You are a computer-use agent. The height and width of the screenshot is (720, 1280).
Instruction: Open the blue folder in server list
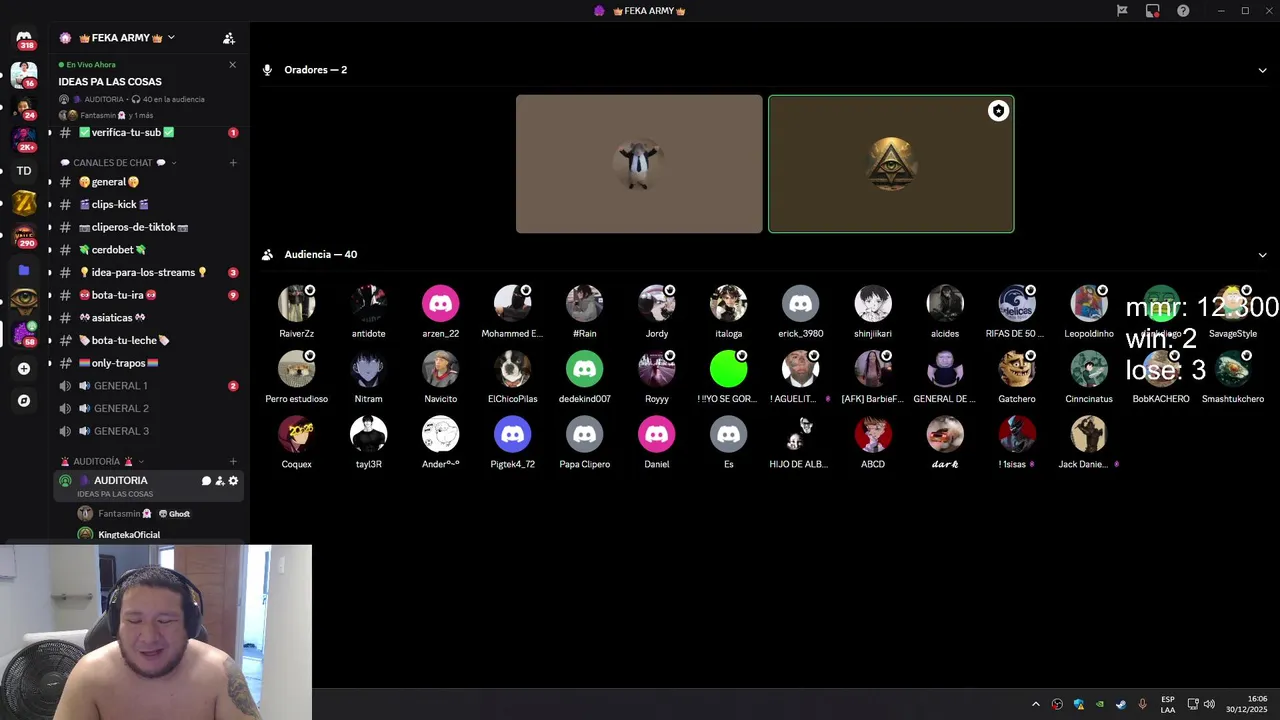[x=24, y=270]
